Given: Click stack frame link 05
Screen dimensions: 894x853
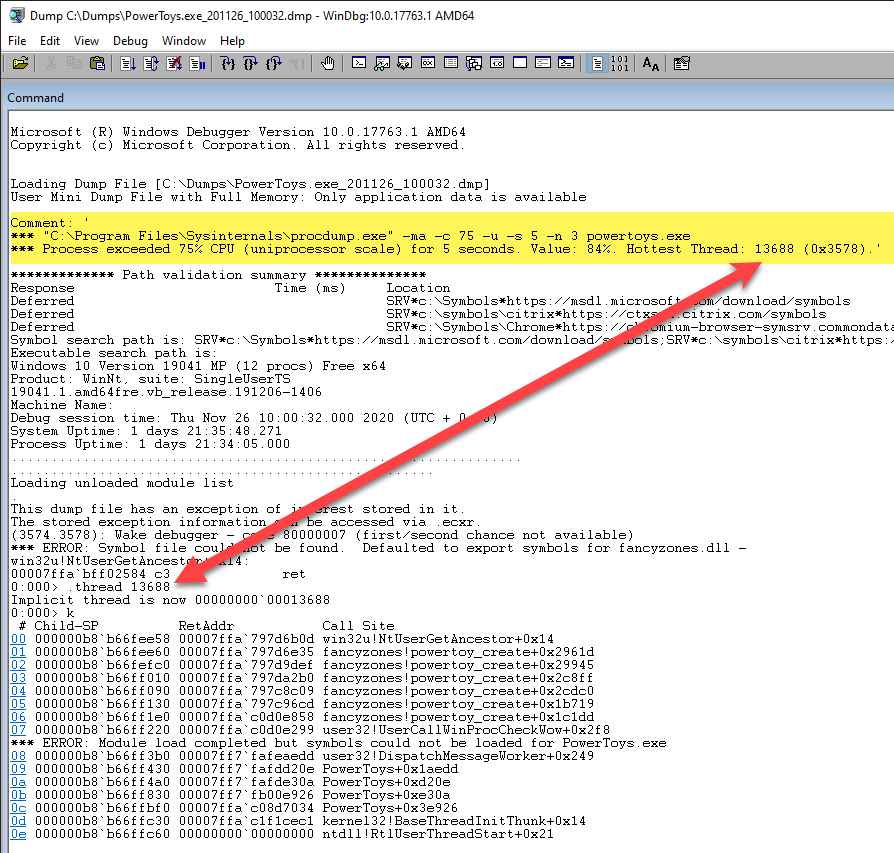Looking at the screenshot, I should tap(18, 704).
